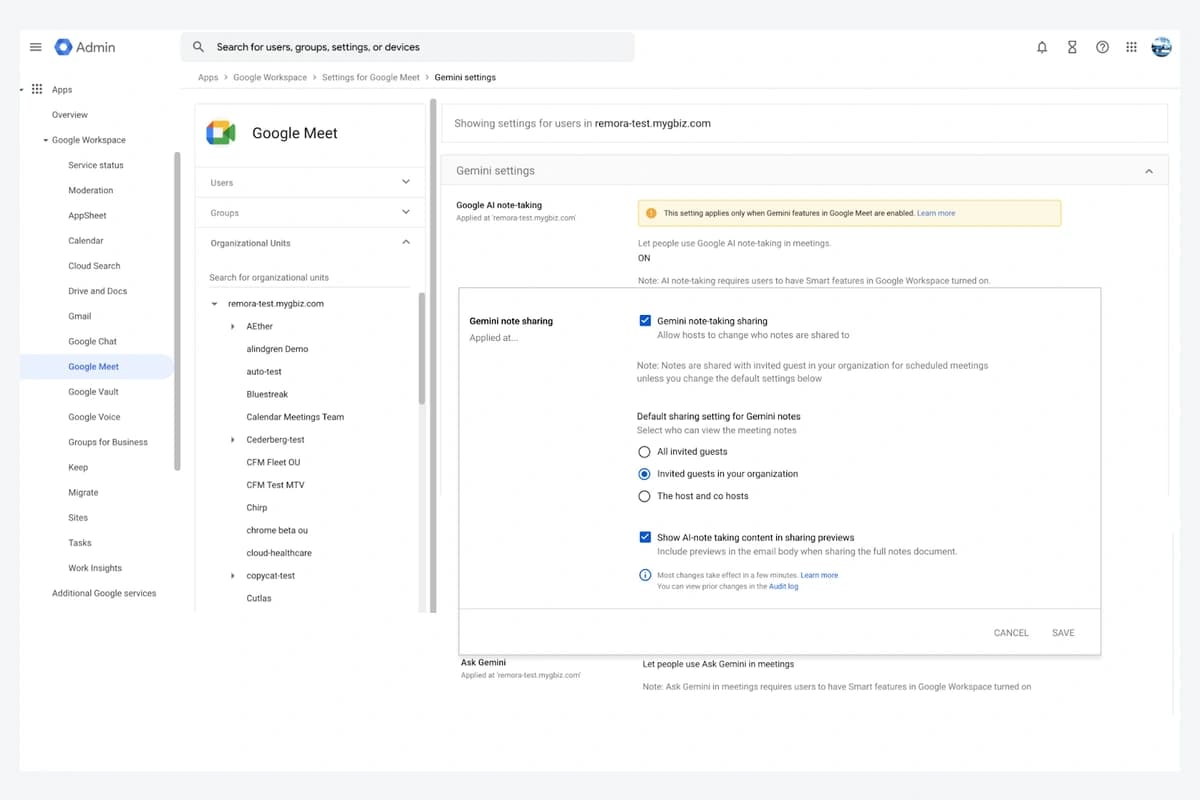Click the main search field

point(407,47)
